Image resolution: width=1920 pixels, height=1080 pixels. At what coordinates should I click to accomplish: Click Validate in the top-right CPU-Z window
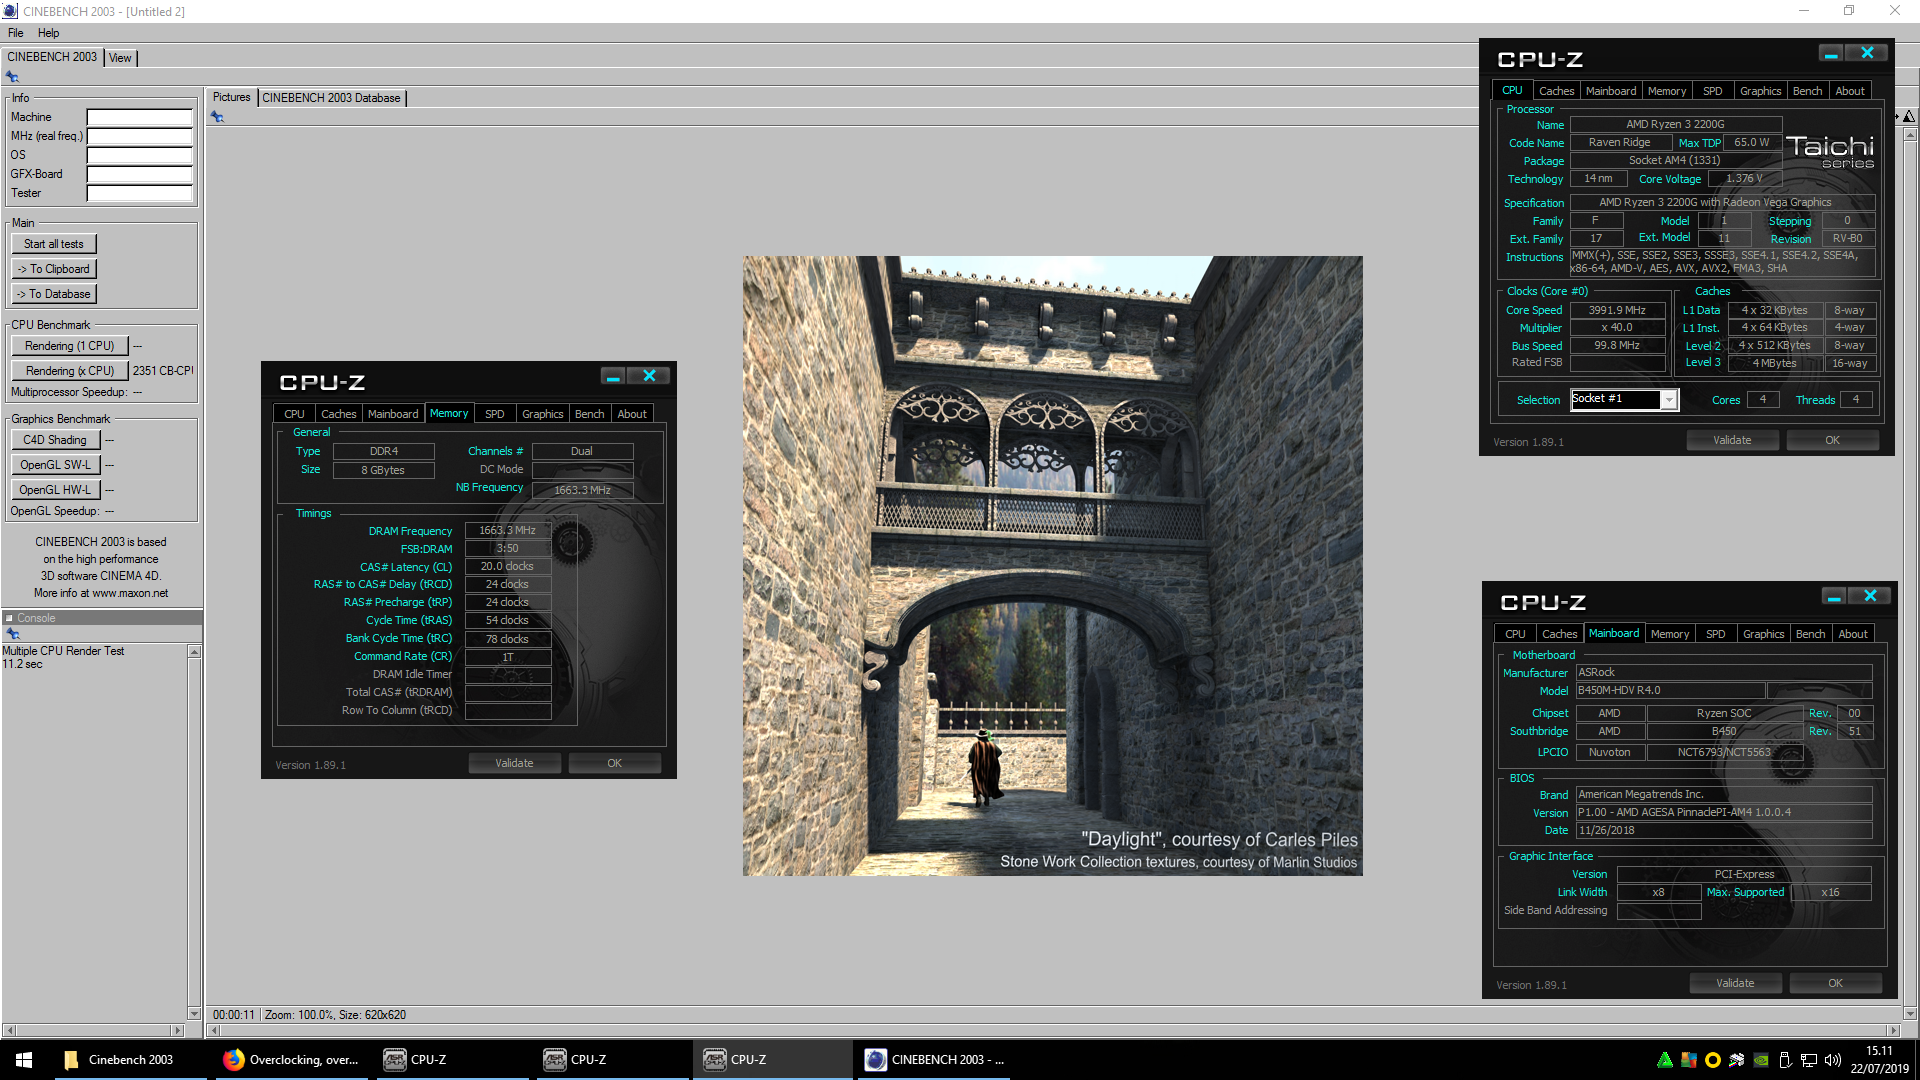(x=1732, y=440)
